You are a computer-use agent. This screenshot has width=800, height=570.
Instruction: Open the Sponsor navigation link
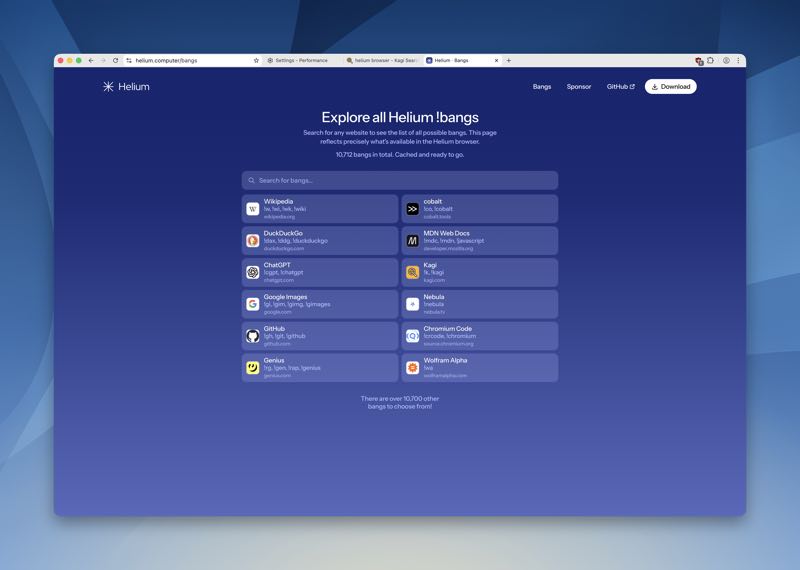click(579, 87)
